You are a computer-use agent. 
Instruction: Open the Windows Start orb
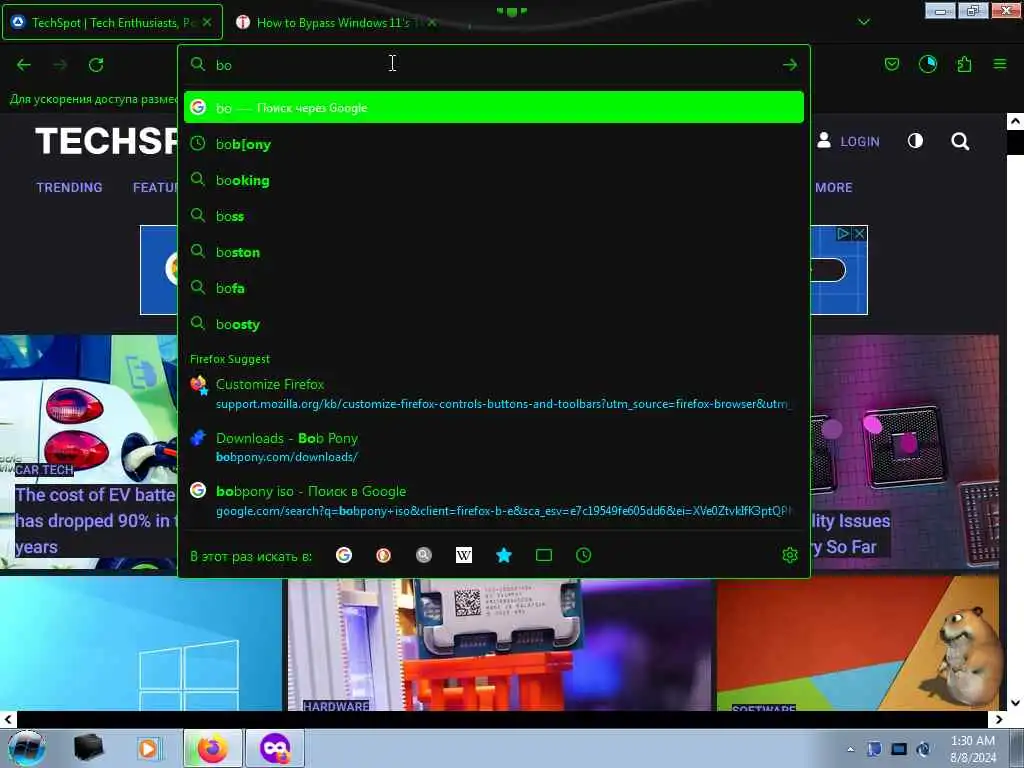coord(27,748)
